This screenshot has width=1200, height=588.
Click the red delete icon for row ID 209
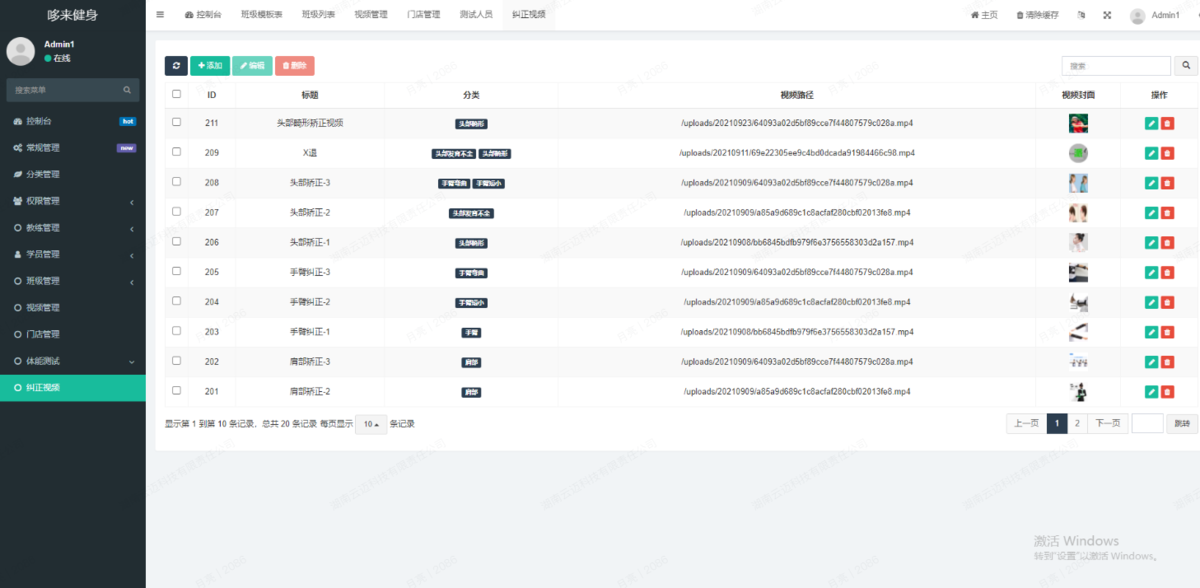pos(1167,154)
